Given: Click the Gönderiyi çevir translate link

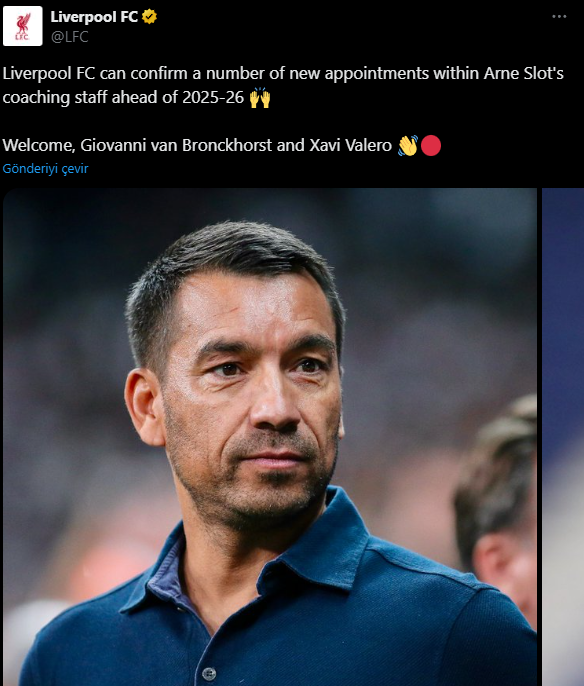Looking at the screenshot, I should click(45, 168).
